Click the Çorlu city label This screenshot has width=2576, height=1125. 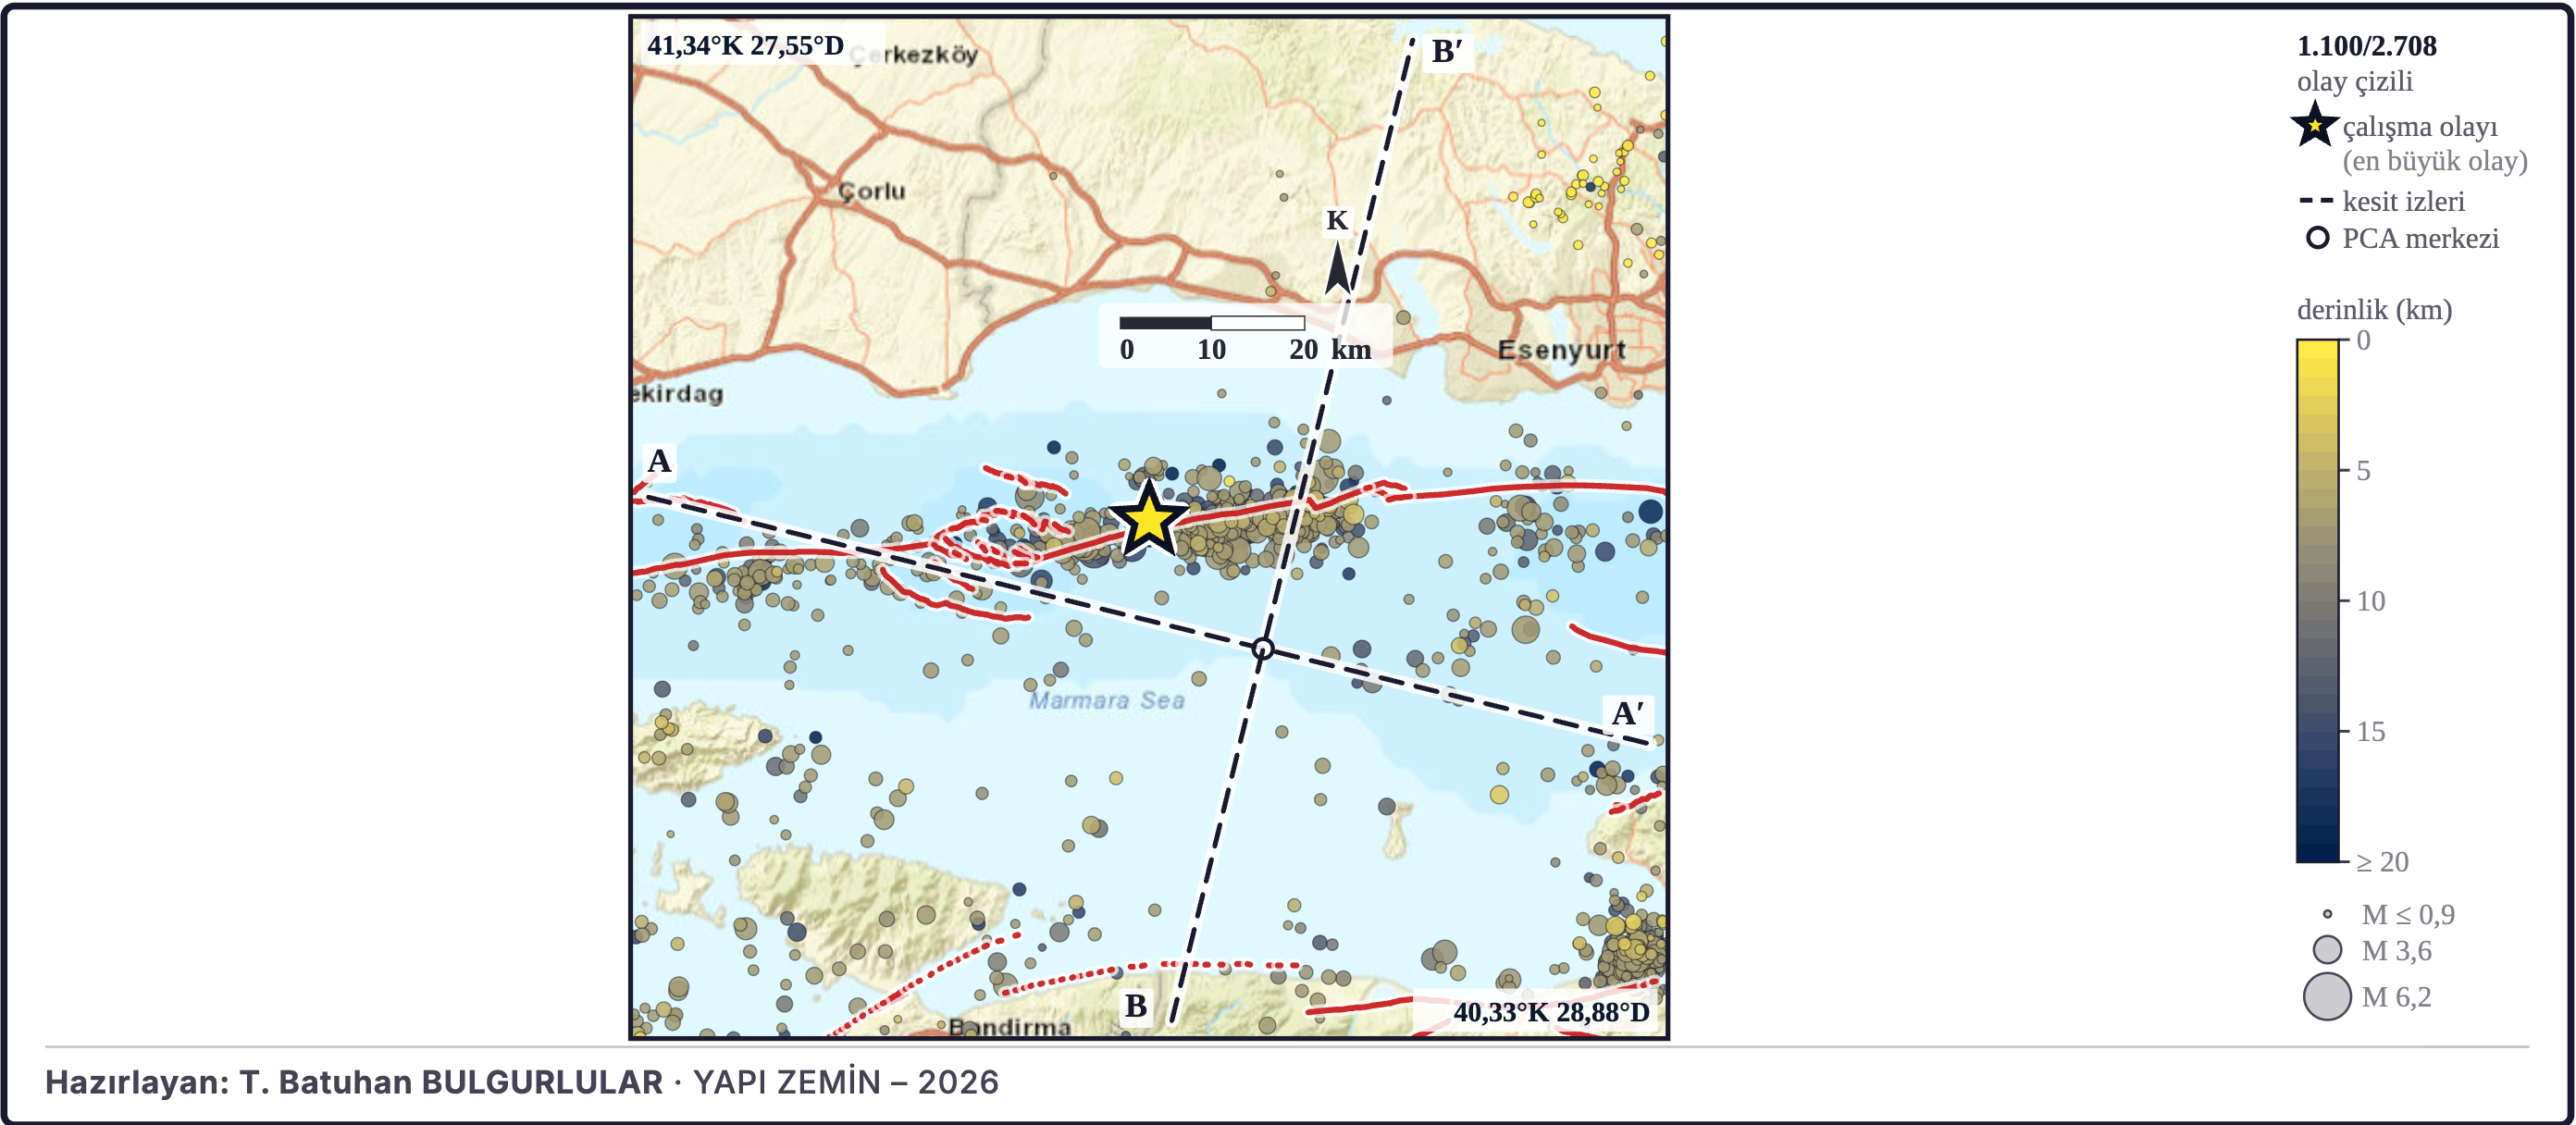[x=872, y=191]
